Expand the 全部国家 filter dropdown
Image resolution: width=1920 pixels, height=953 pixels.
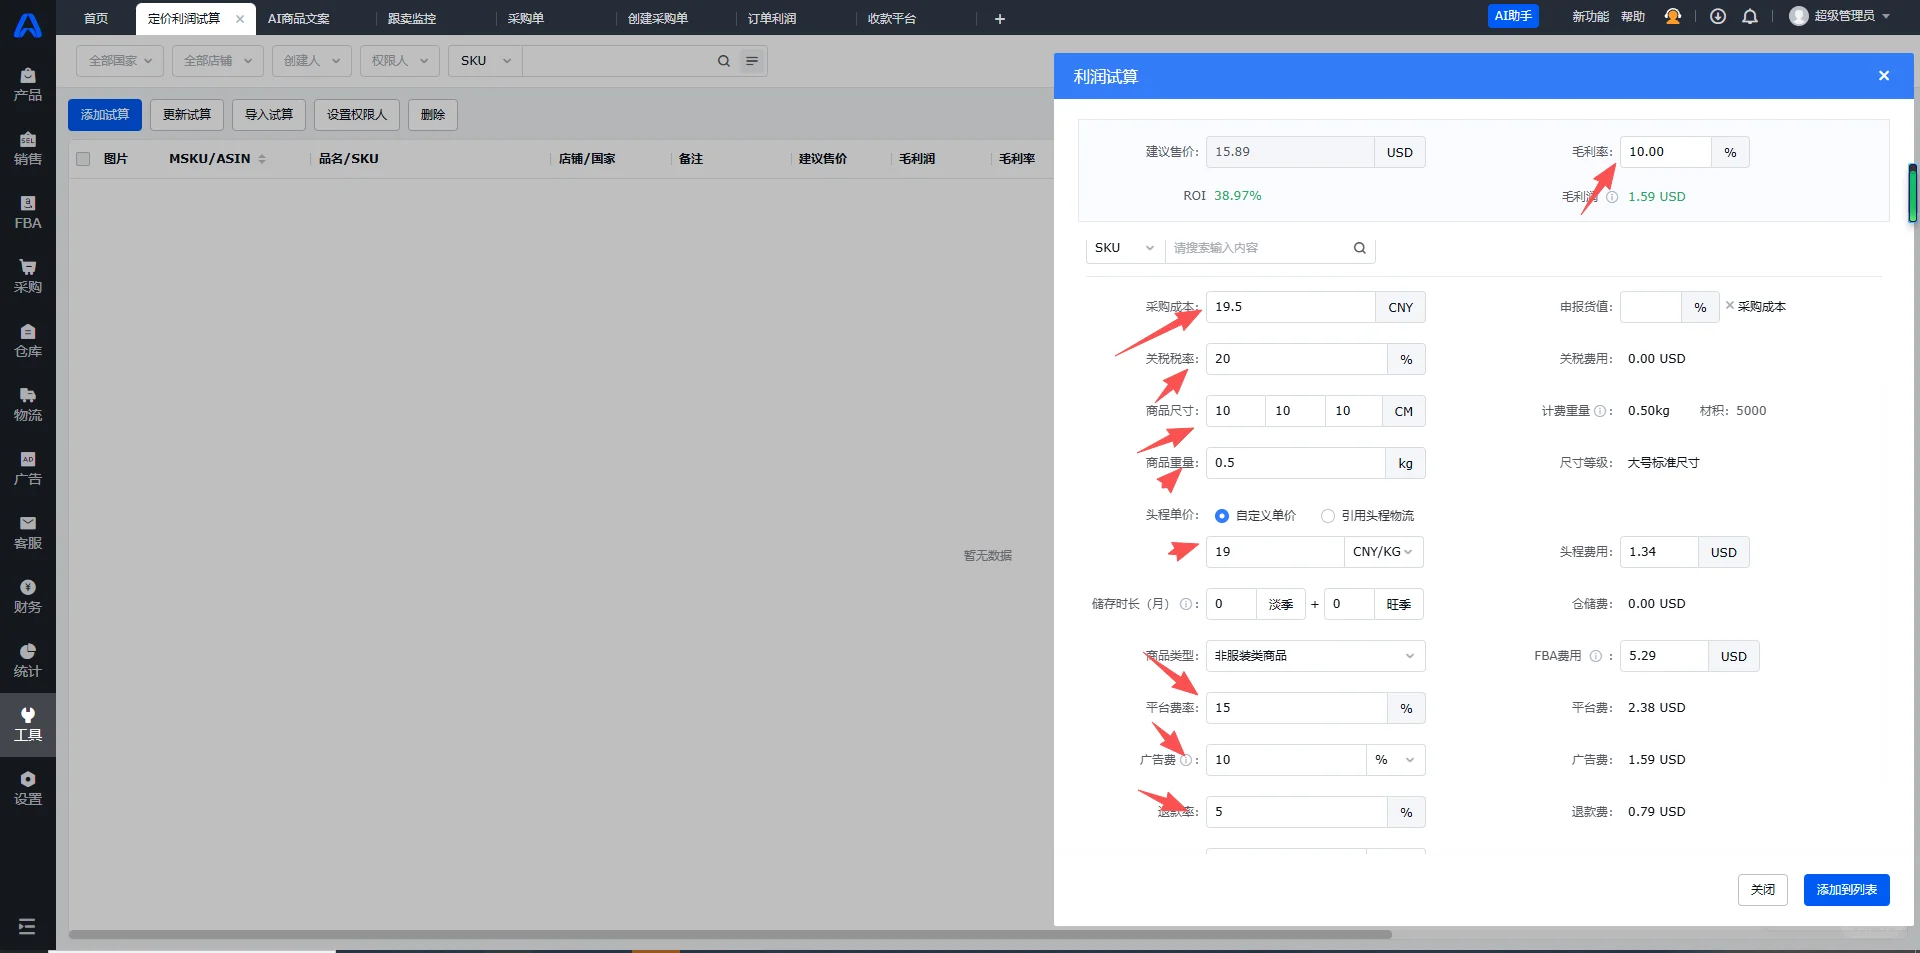120,61
